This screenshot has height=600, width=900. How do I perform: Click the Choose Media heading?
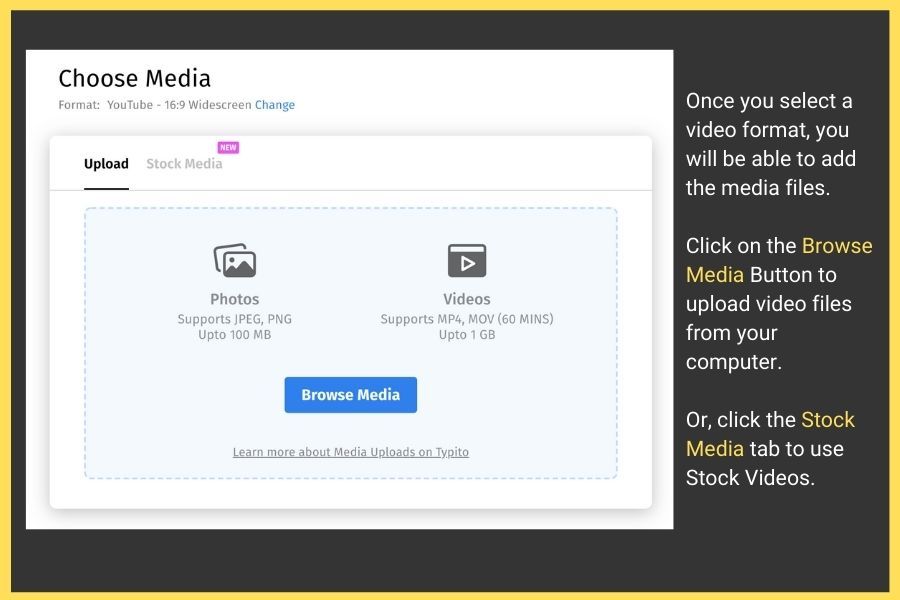click(135, 79)
